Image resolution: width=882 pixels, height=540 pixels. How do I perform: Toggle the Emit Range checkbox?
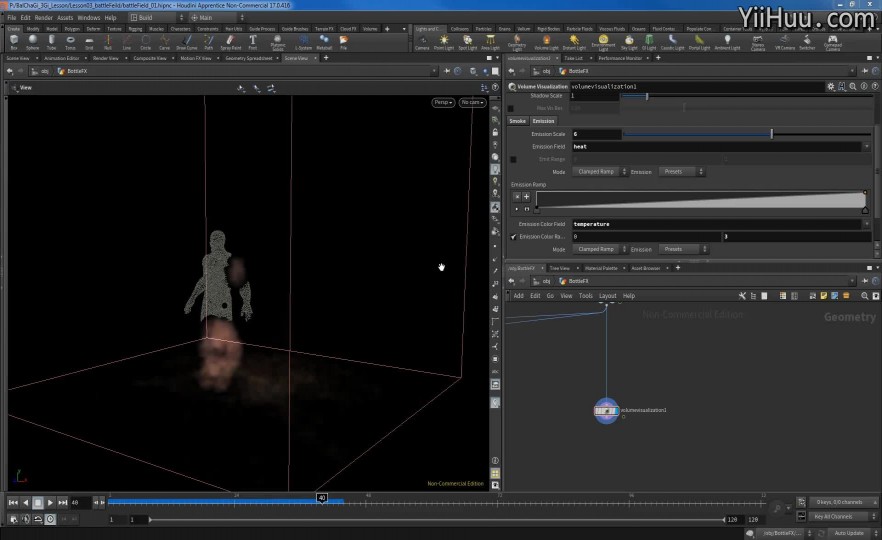pos(513,159)
